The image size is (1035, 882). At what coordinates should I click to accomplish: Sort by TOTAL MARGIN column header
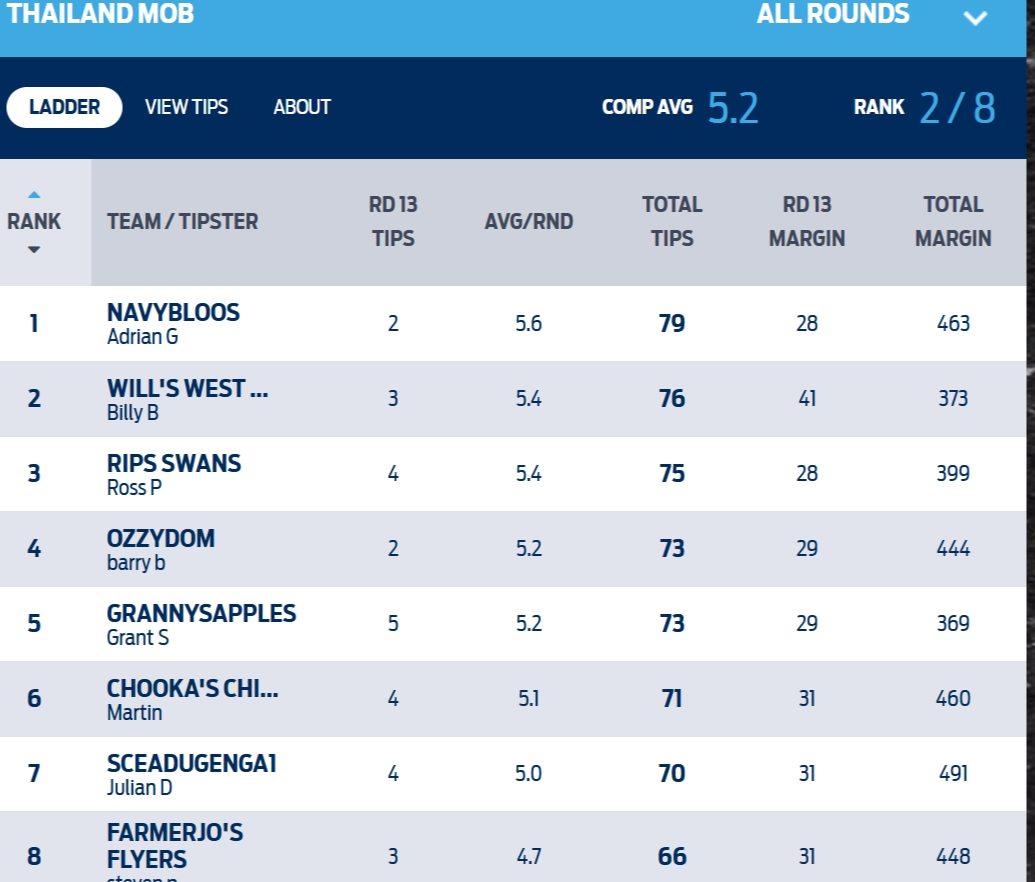click(953, 221)
